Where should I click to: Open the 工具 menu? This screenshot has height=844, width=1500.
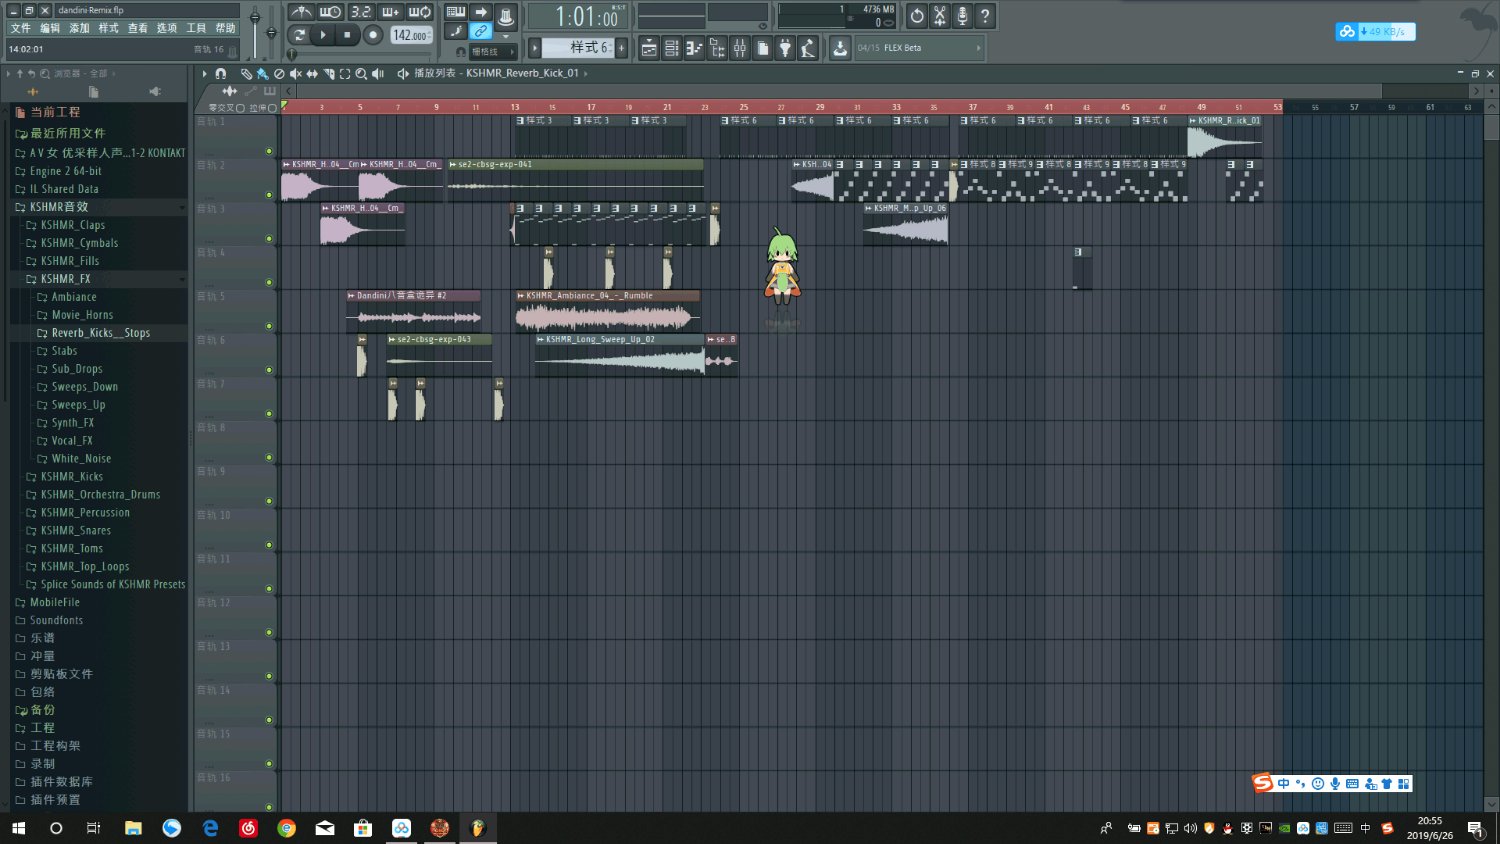pos(196,28)
